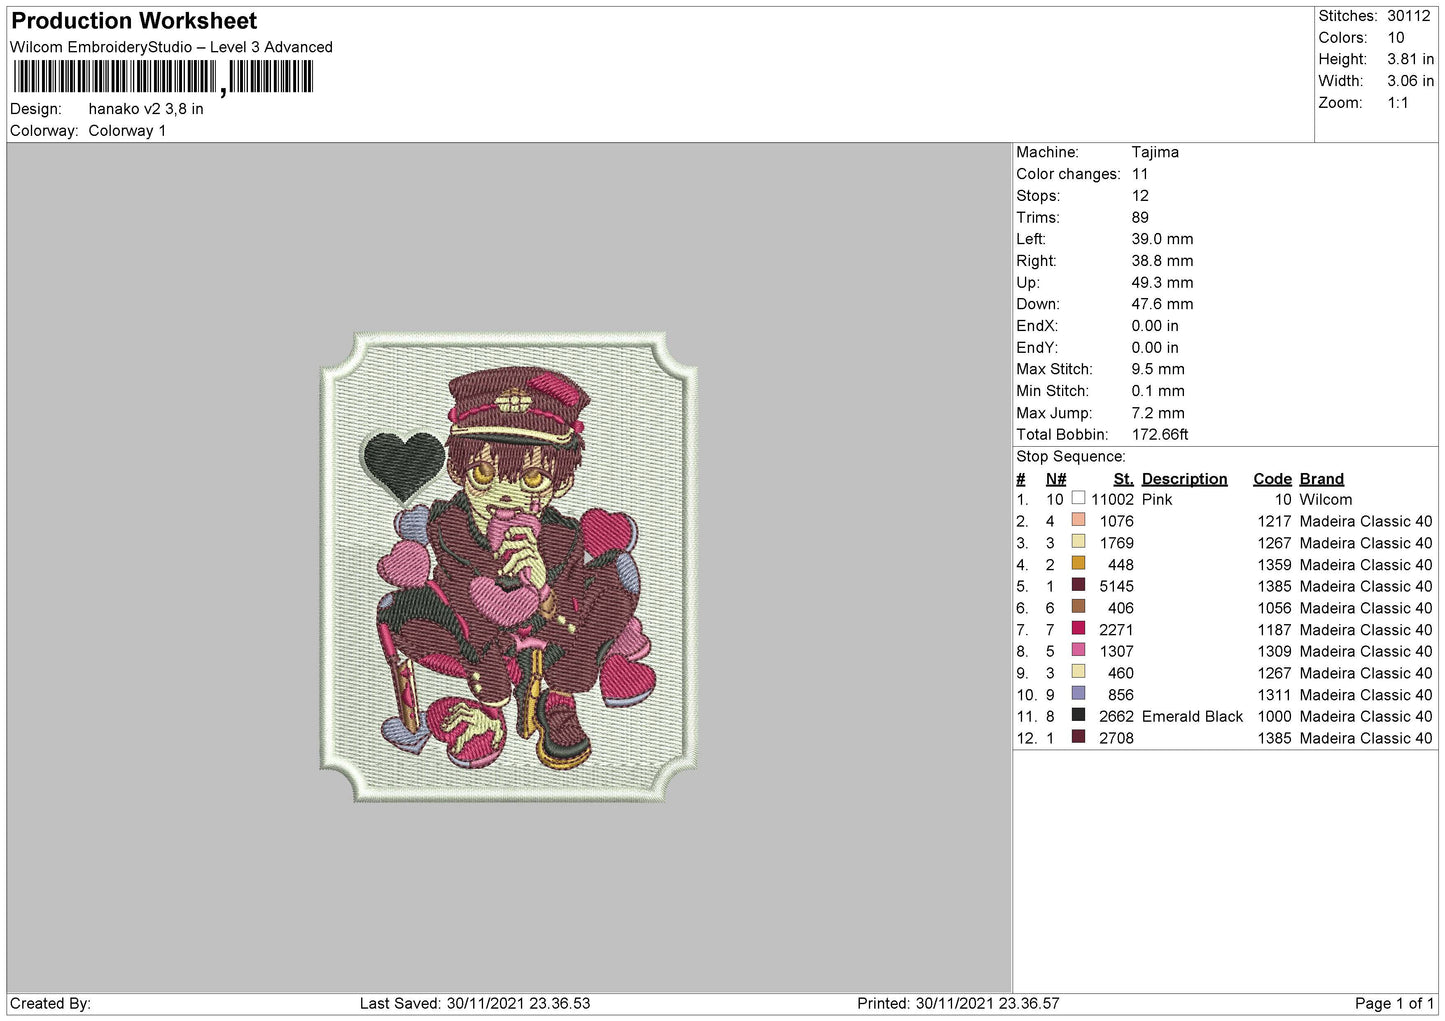Click stitch count 2708 in row 12
Screen dimensions: 1445x1021
pyautogui.click(x=1116, y=739)
